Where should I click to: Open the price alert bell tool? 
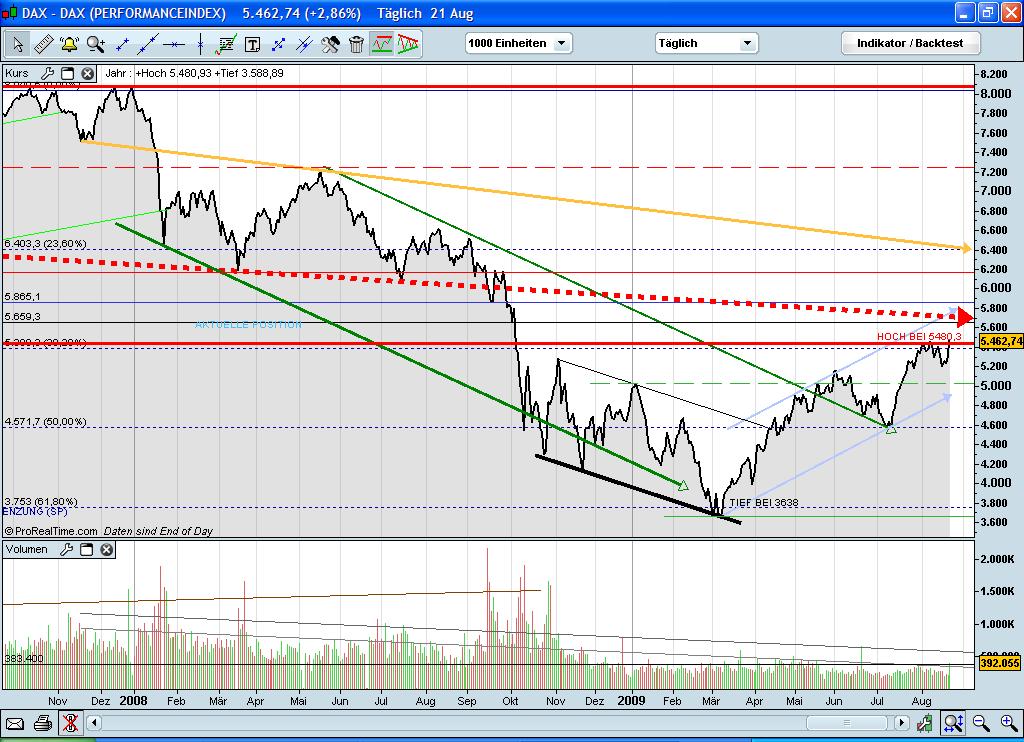point(68,44)
